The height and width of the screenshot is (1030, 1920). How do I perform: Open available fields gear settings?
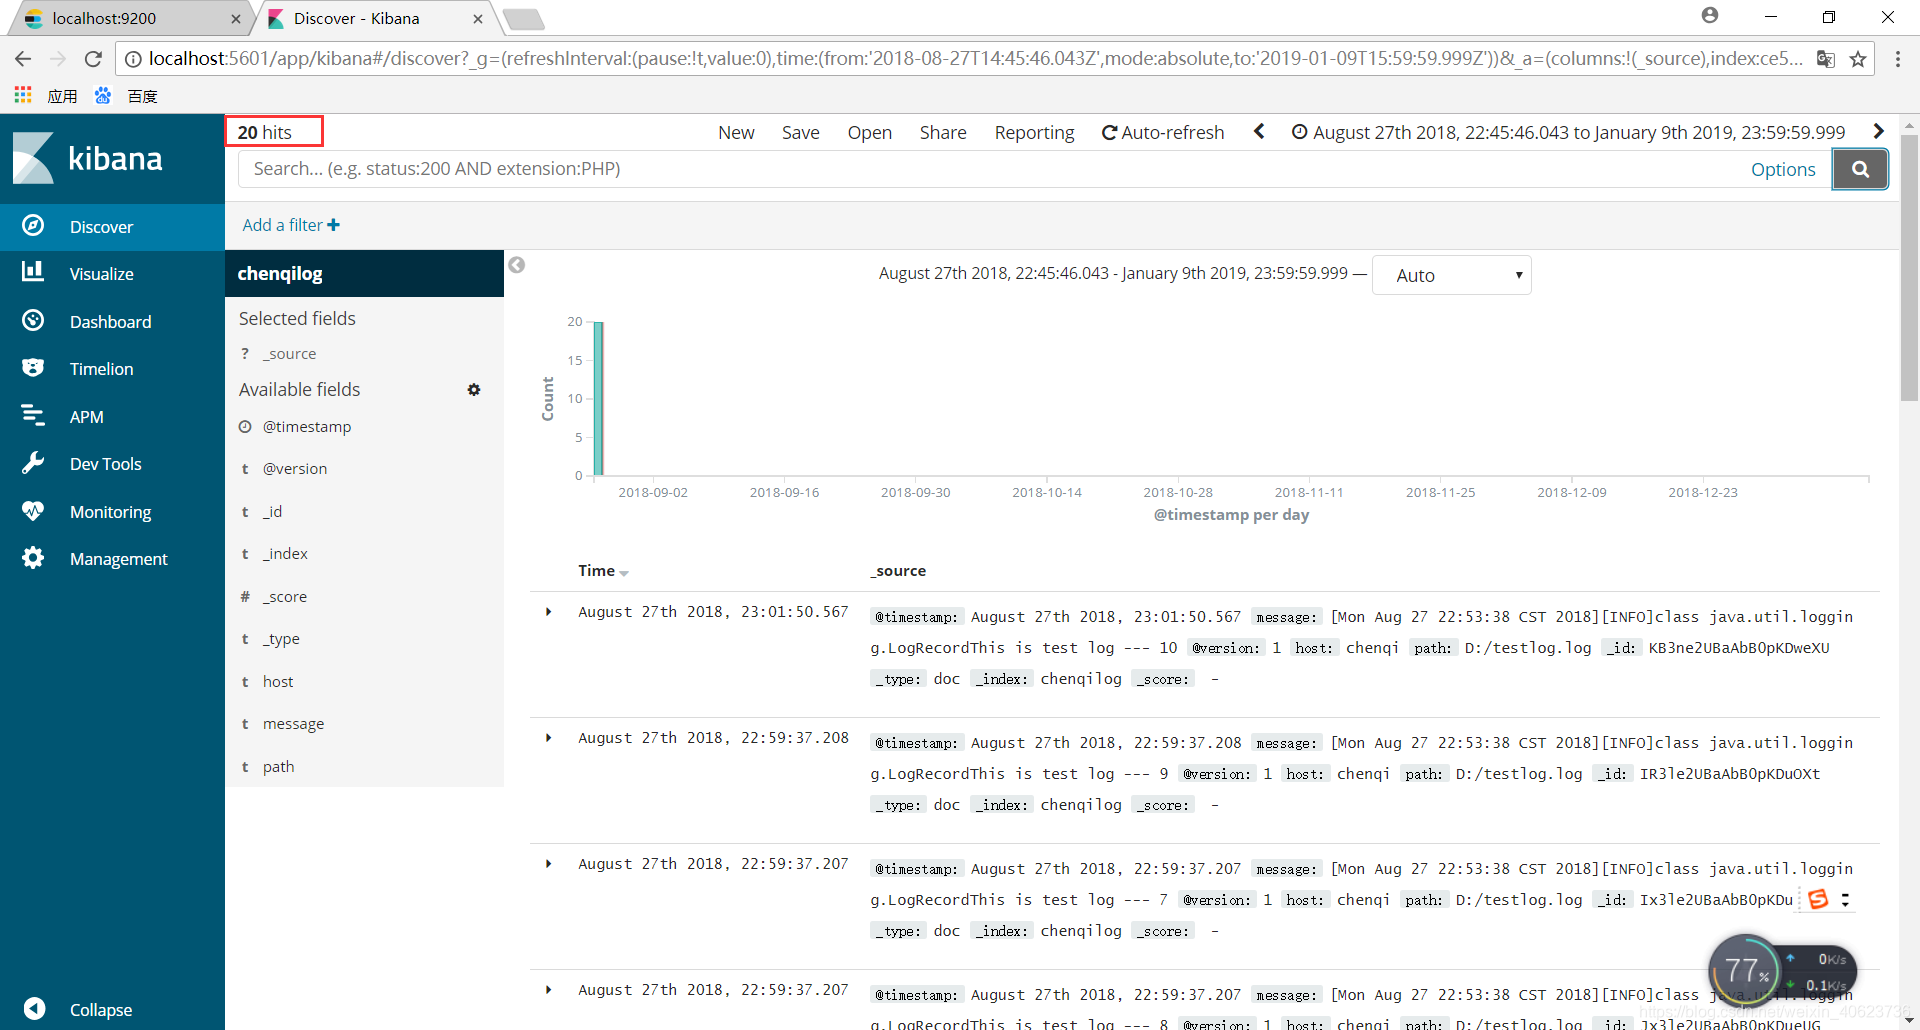point(474,390)
